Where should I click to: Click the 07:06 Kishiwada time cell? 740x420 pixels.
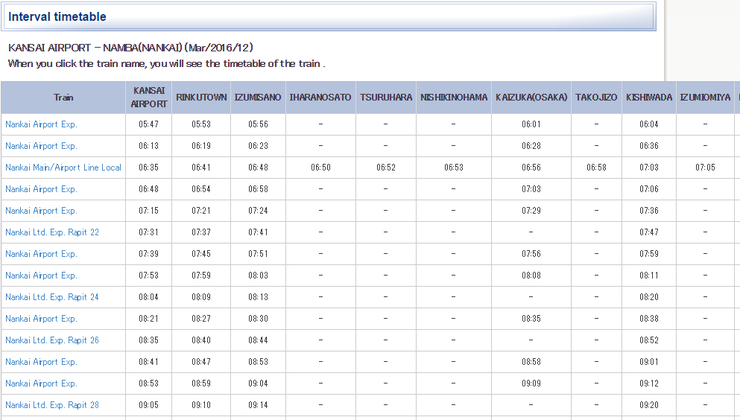click(x=649, y=189)
